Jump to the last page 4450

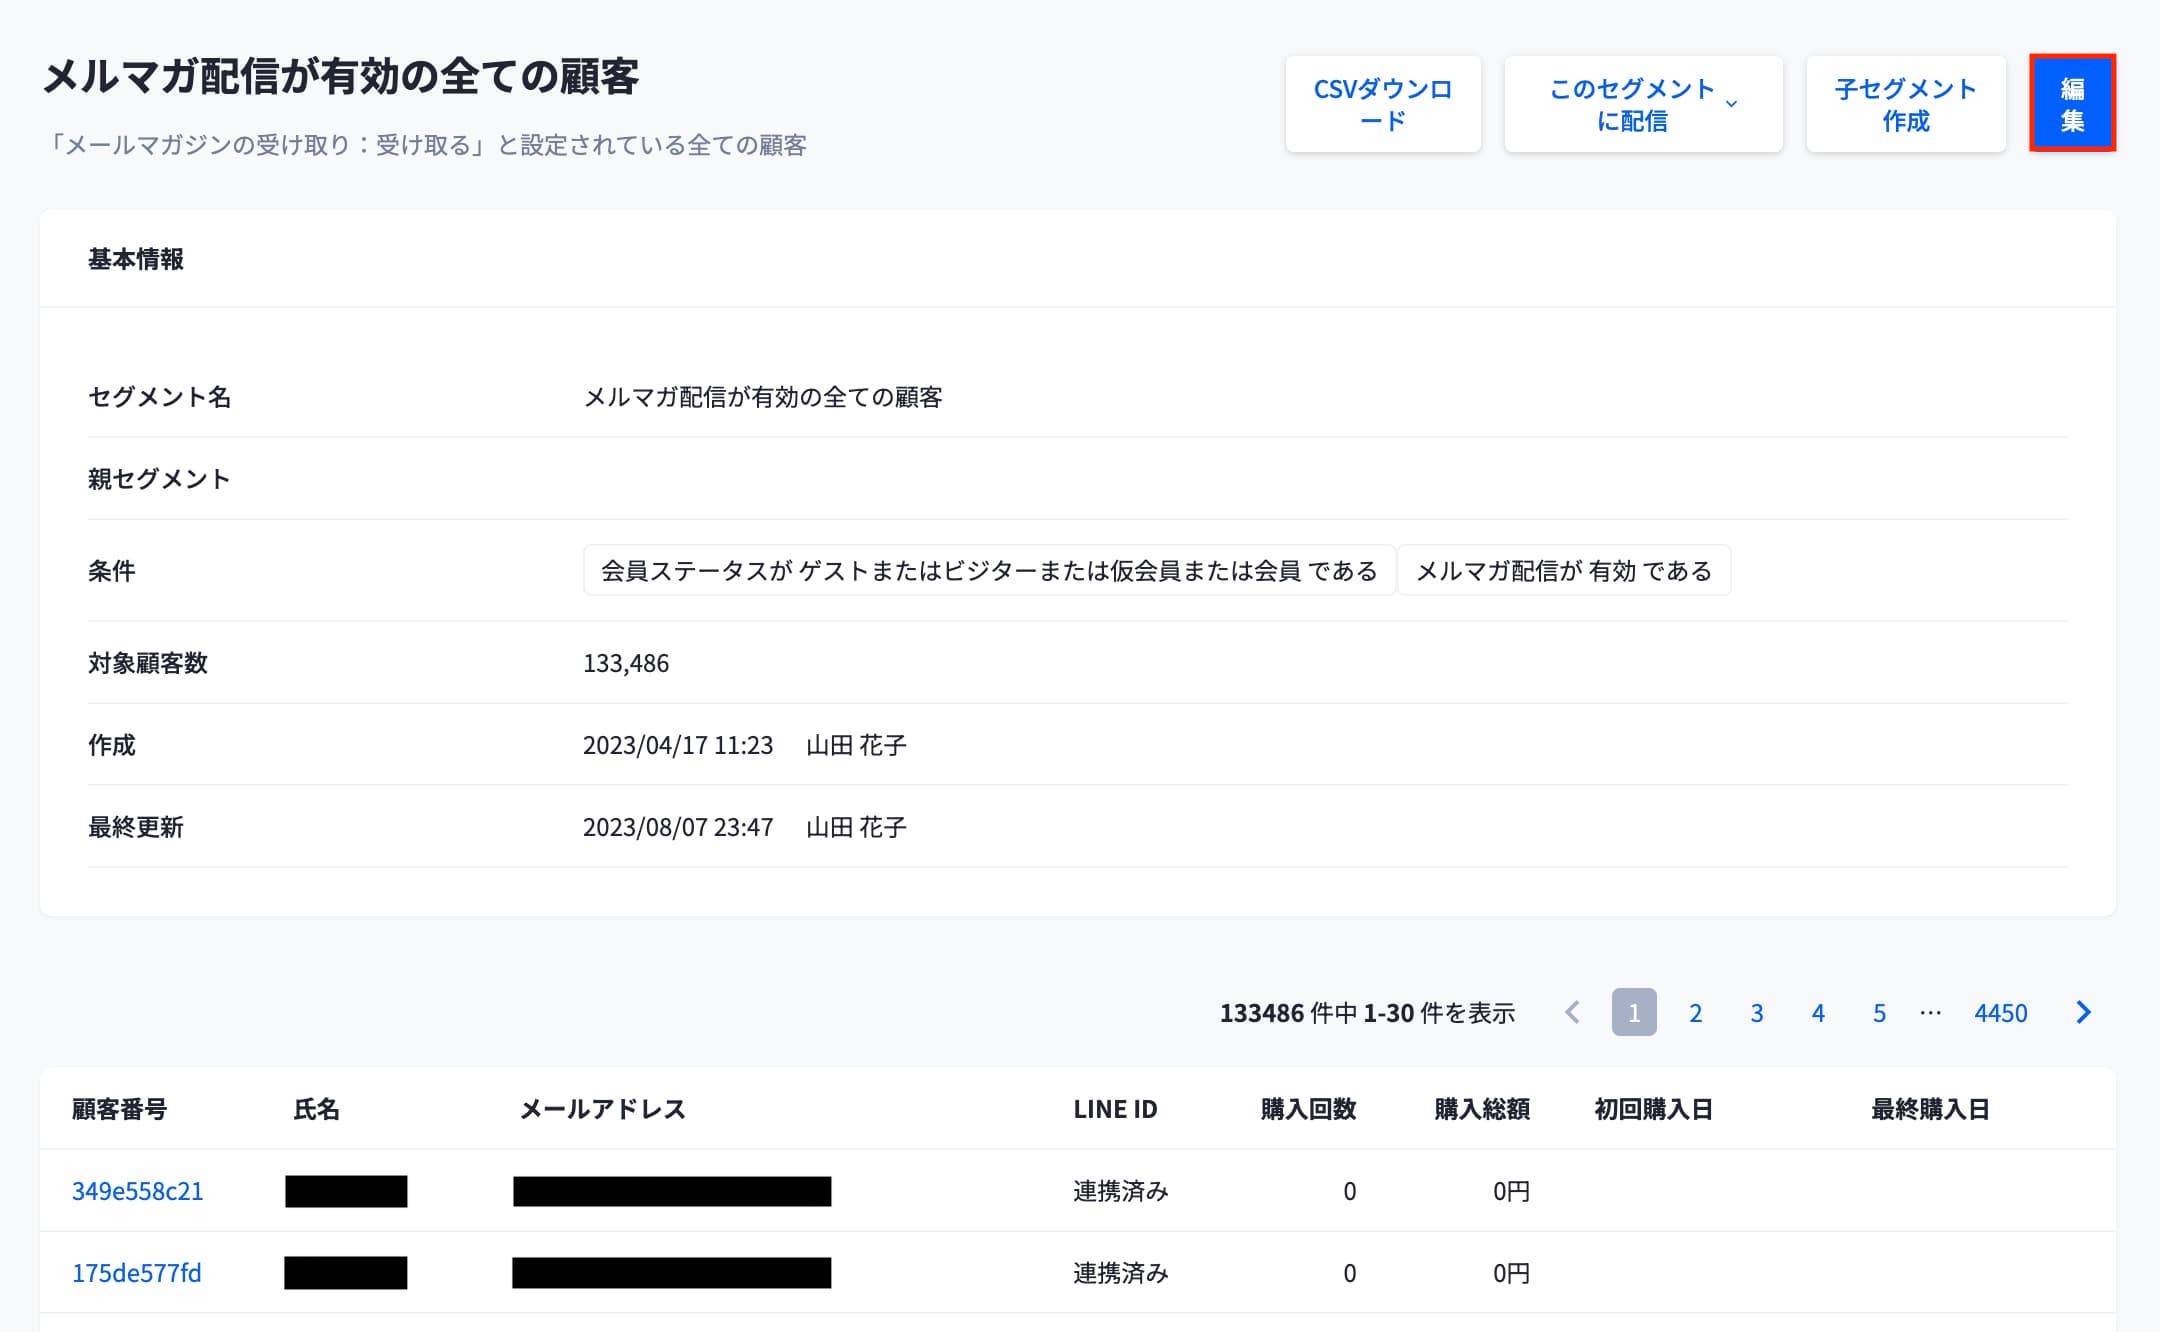1999,1013
